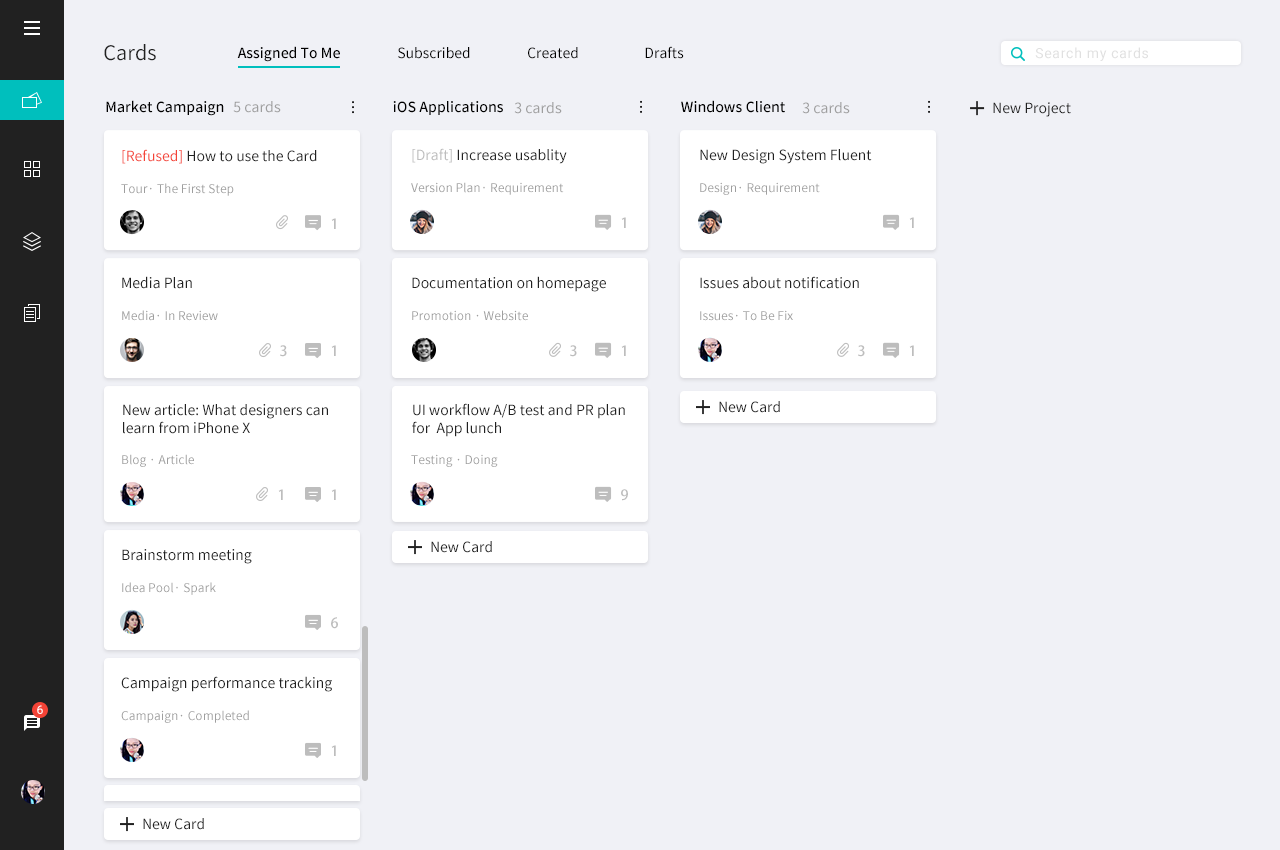Click comment icon on Brainstorm meeting card
This screenshot has height=850, width=1280.
click(x=313, y=622)
